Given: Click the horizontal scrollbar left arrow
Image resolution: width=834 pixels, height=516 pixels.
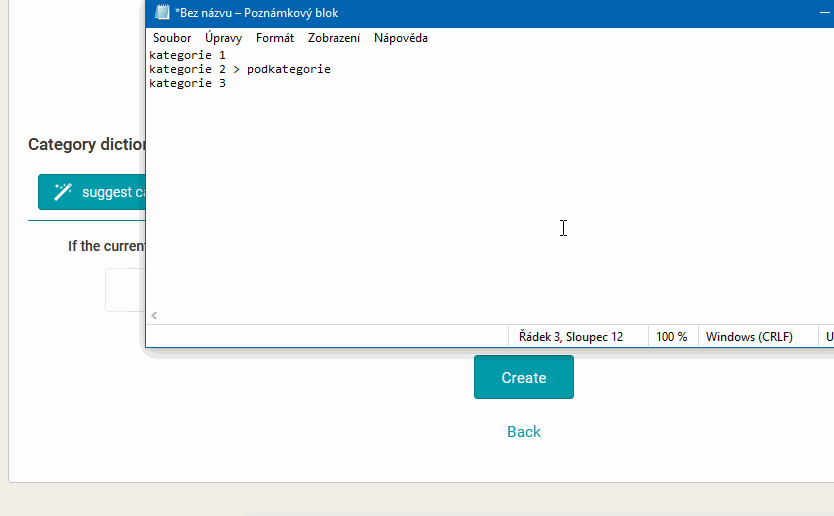Looking at the screenshot, I should (154, 316).
